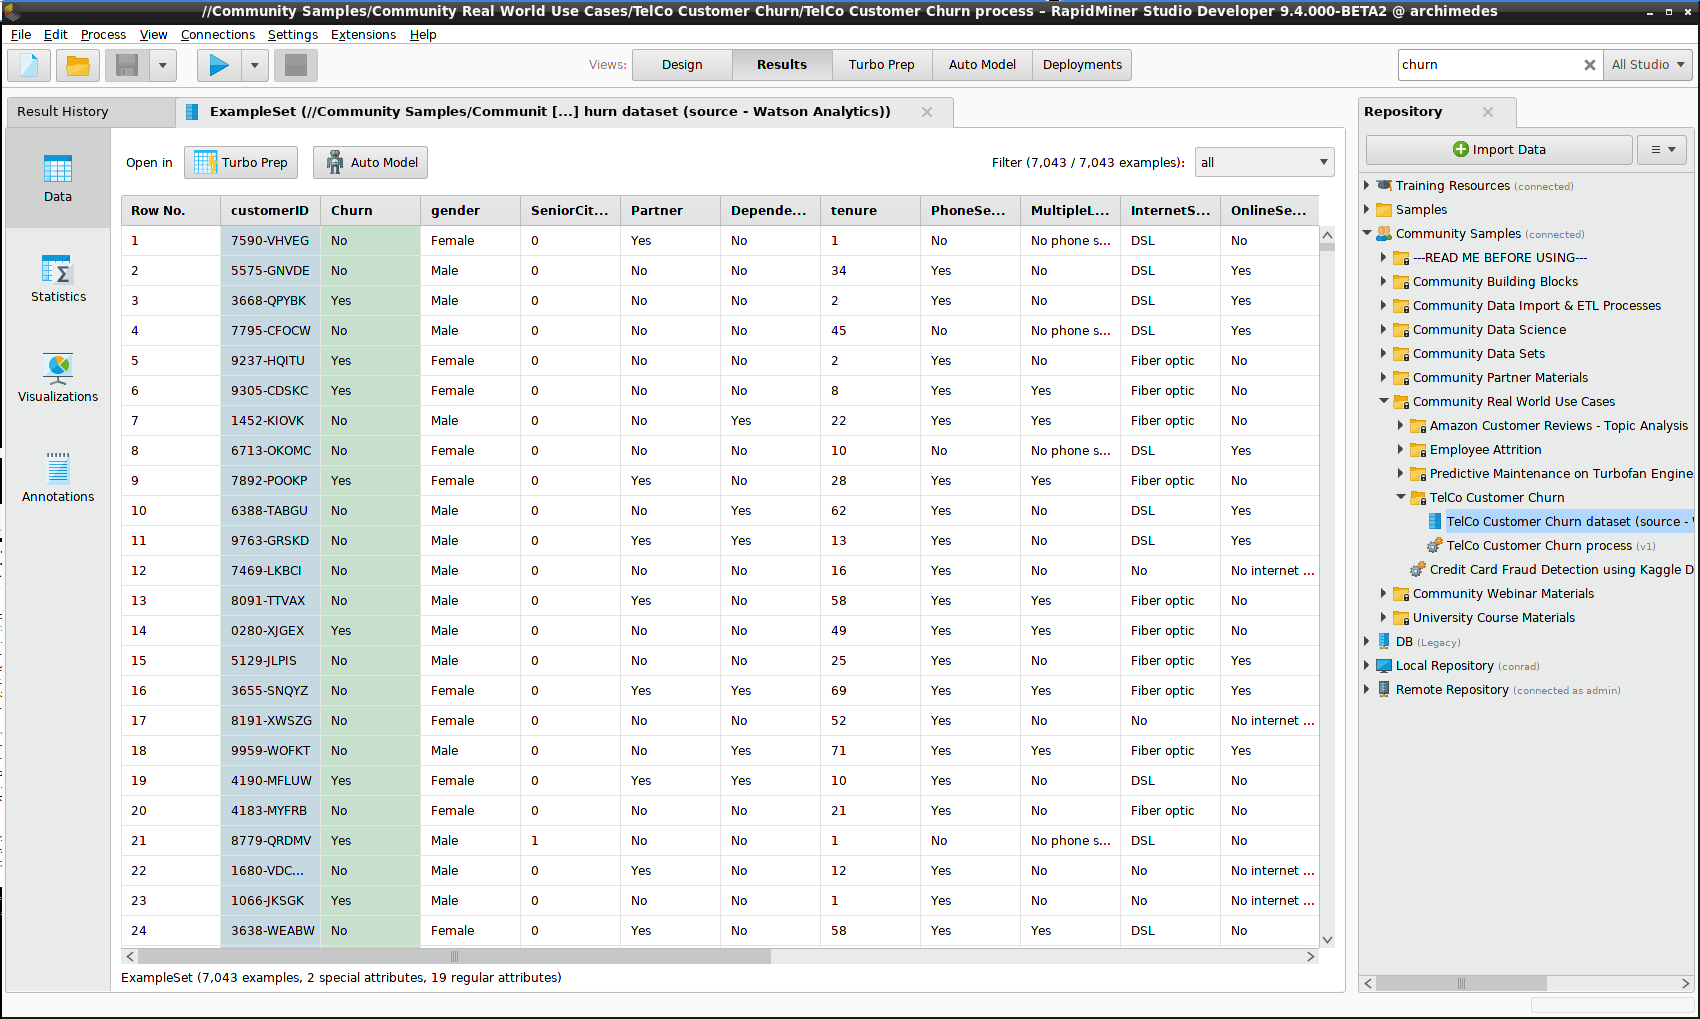1700x1019 pixels.
Task: Click the stop process square icon
Action: [295, 65]
